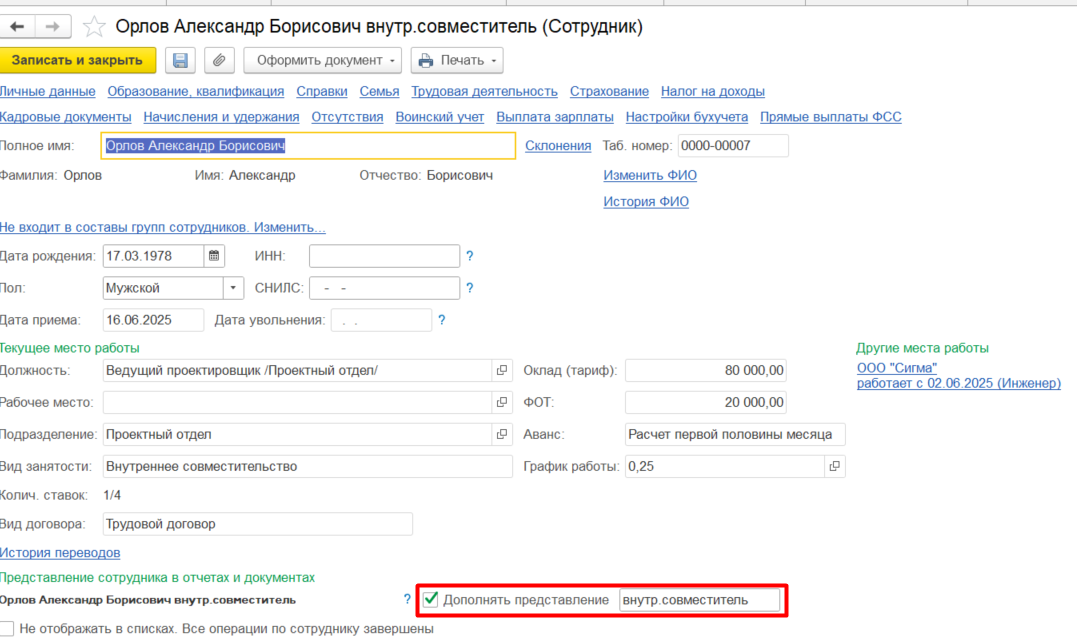Show help for employee representation setting
The height and width of the screenshot is (643, 1077).
[x=407, y=600]
